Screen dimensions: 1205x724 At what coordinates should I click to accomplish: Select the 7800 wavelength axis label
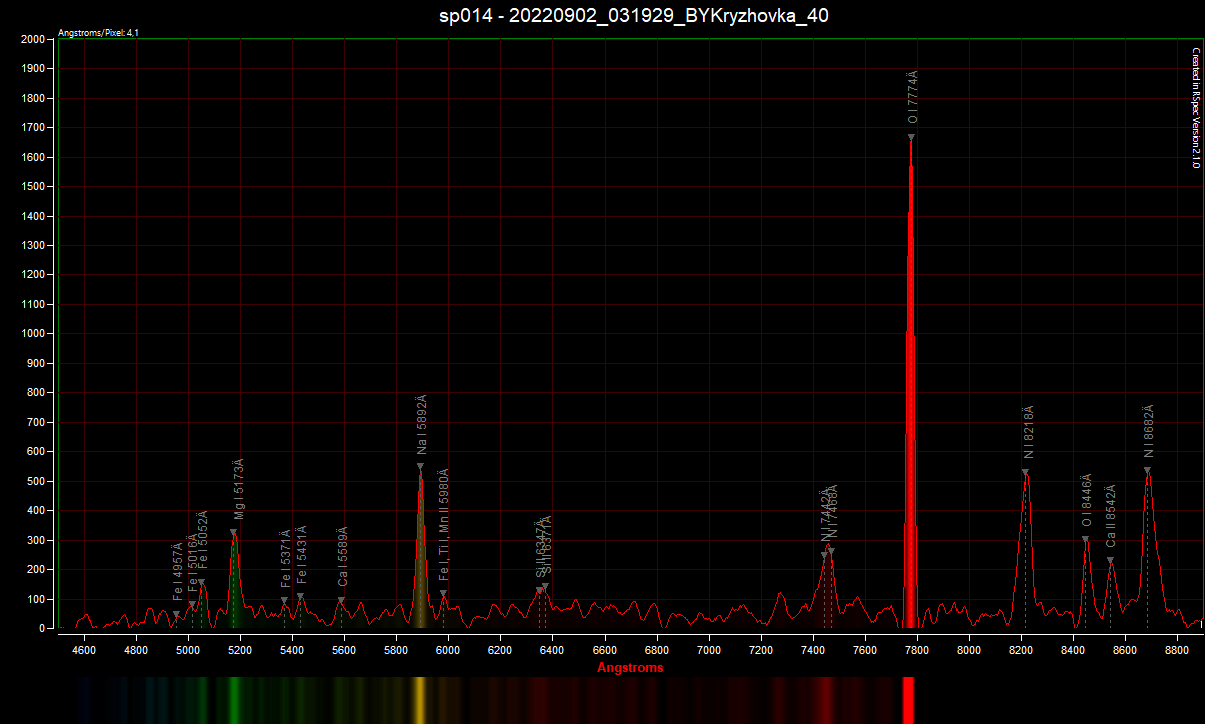tap(917, 650)
